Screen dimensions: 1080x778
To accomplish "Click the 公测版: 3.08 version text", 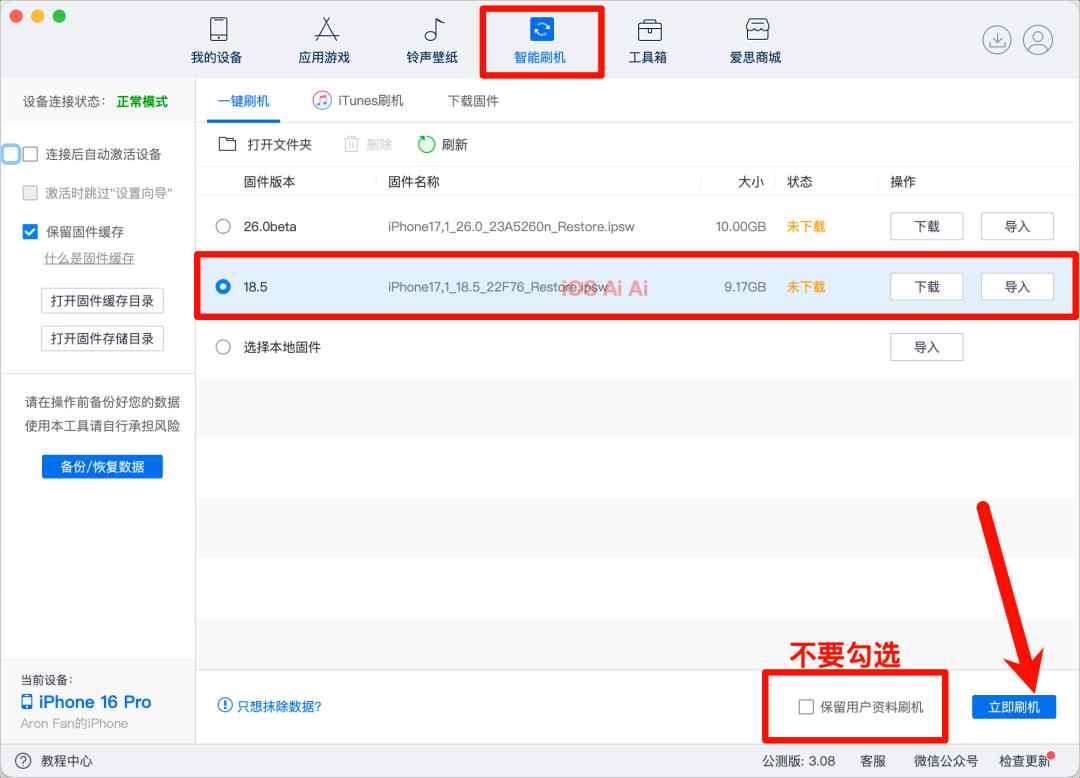I will coord(798,761).
